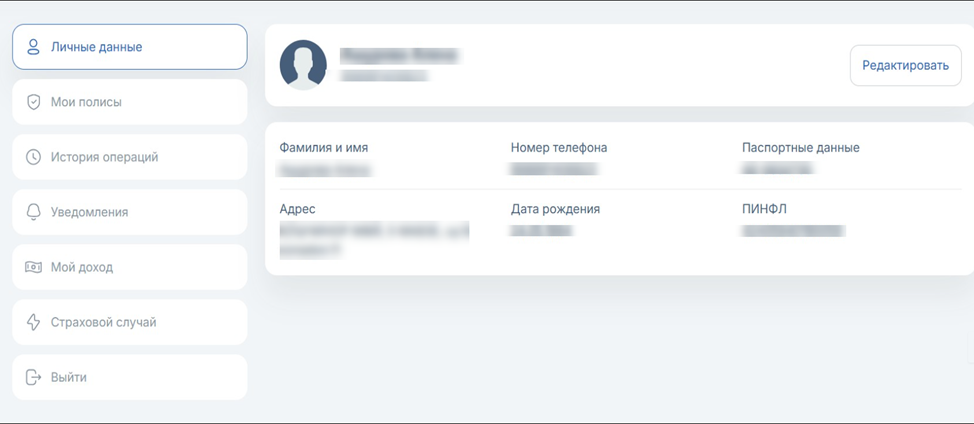The height and width of the screenshot is (424, 974).
Task: Go to the Уведомления menu label
Action: (89, 212)
